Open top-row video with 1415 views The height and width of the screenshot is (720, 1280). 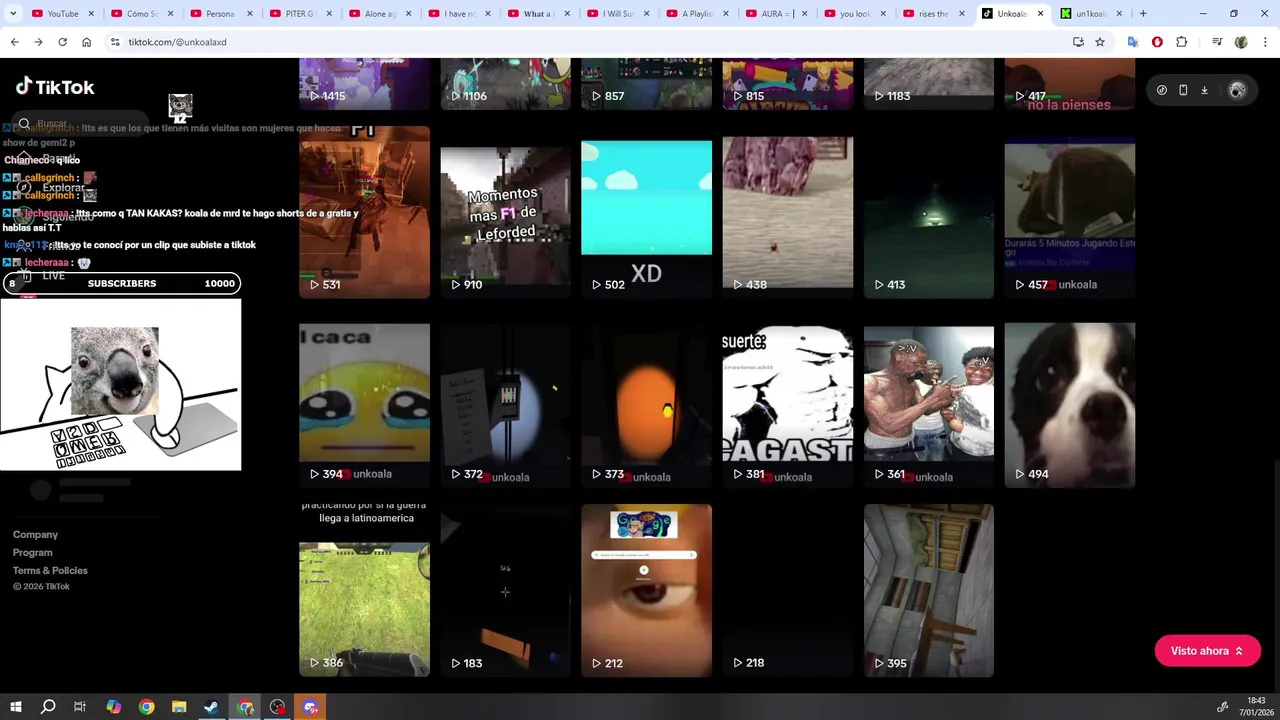click(x=364, y=83)
